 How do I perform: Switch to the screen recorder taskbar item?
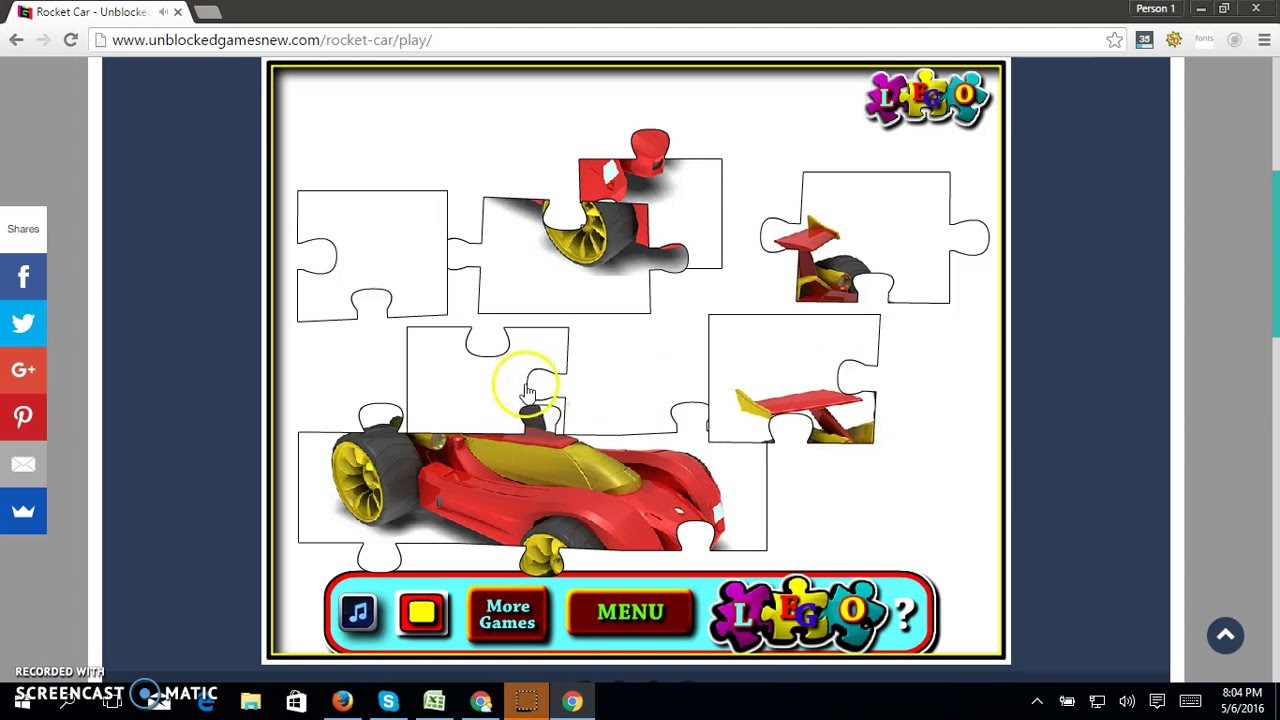click(526, 702)
